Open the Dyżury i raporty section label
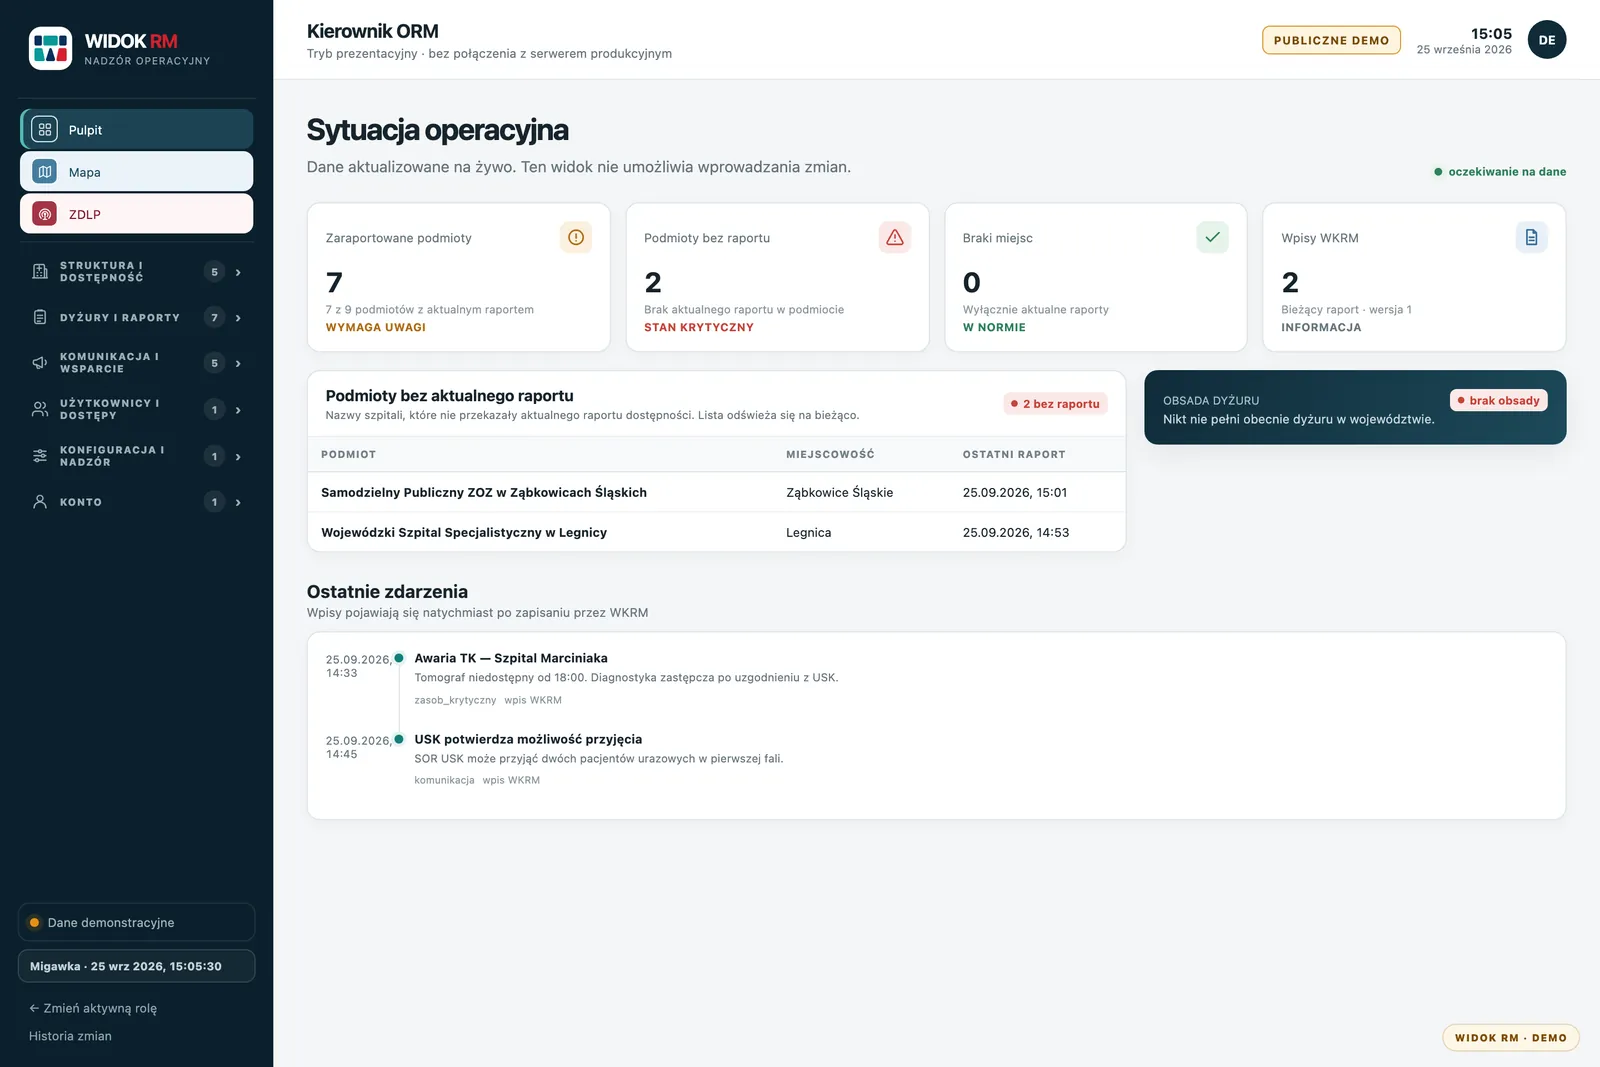This screenshot has height=1067, width=1600. [120, 318]
